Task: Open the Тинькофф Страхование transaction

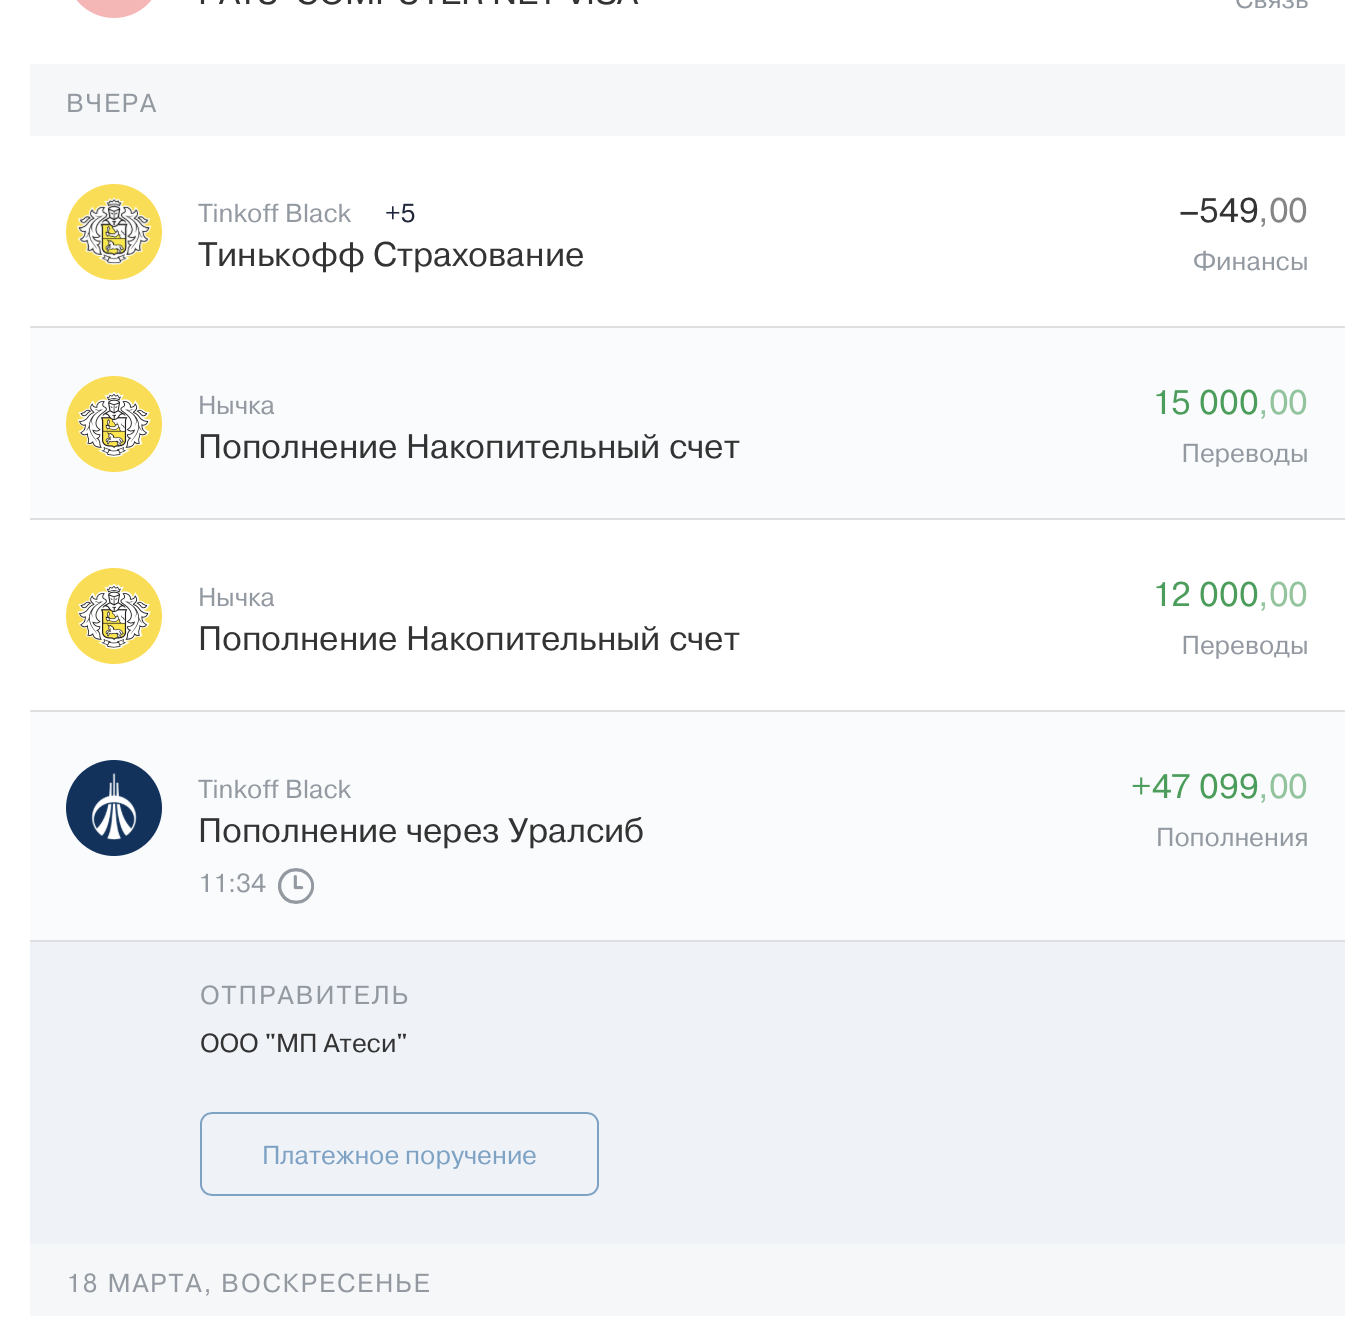Action: coord(390,255)
